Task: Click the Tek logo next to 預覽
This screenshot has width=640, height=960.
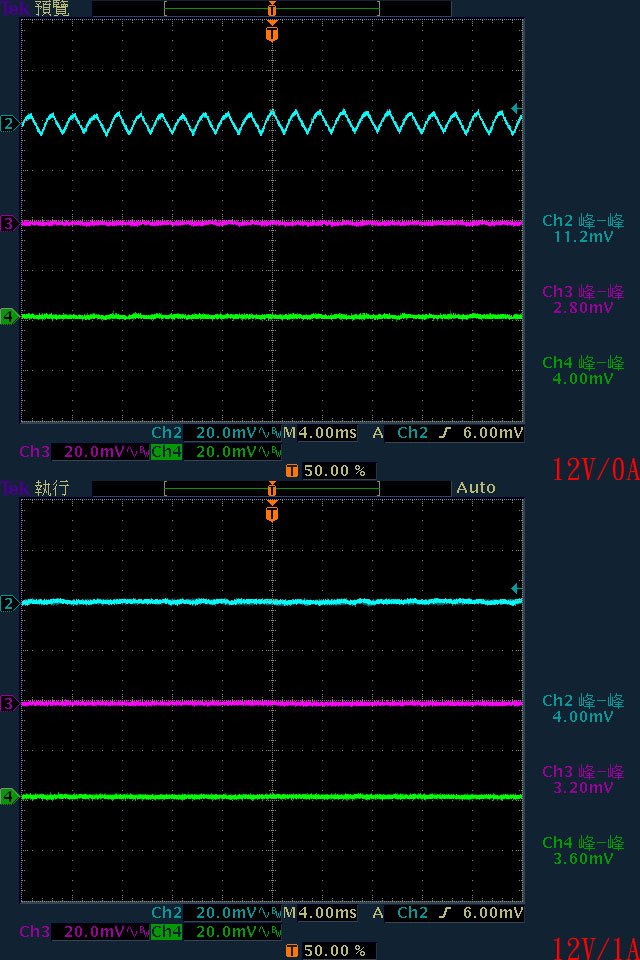Action: [15, 7]
